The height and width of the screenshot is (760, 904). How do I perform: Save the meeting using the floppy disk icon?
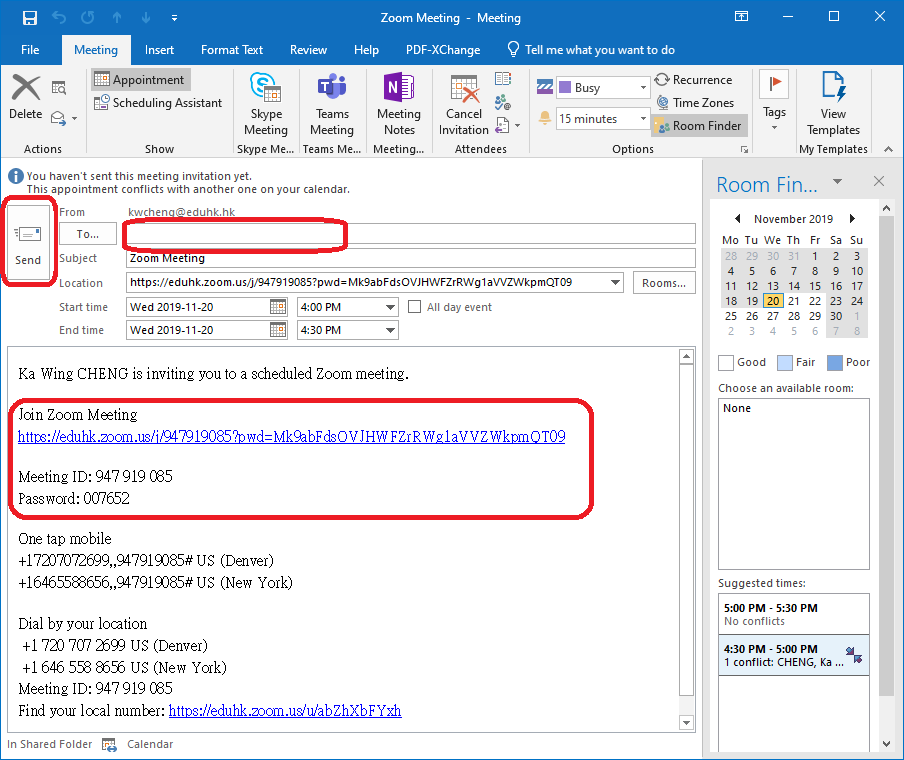coord(29,17)
